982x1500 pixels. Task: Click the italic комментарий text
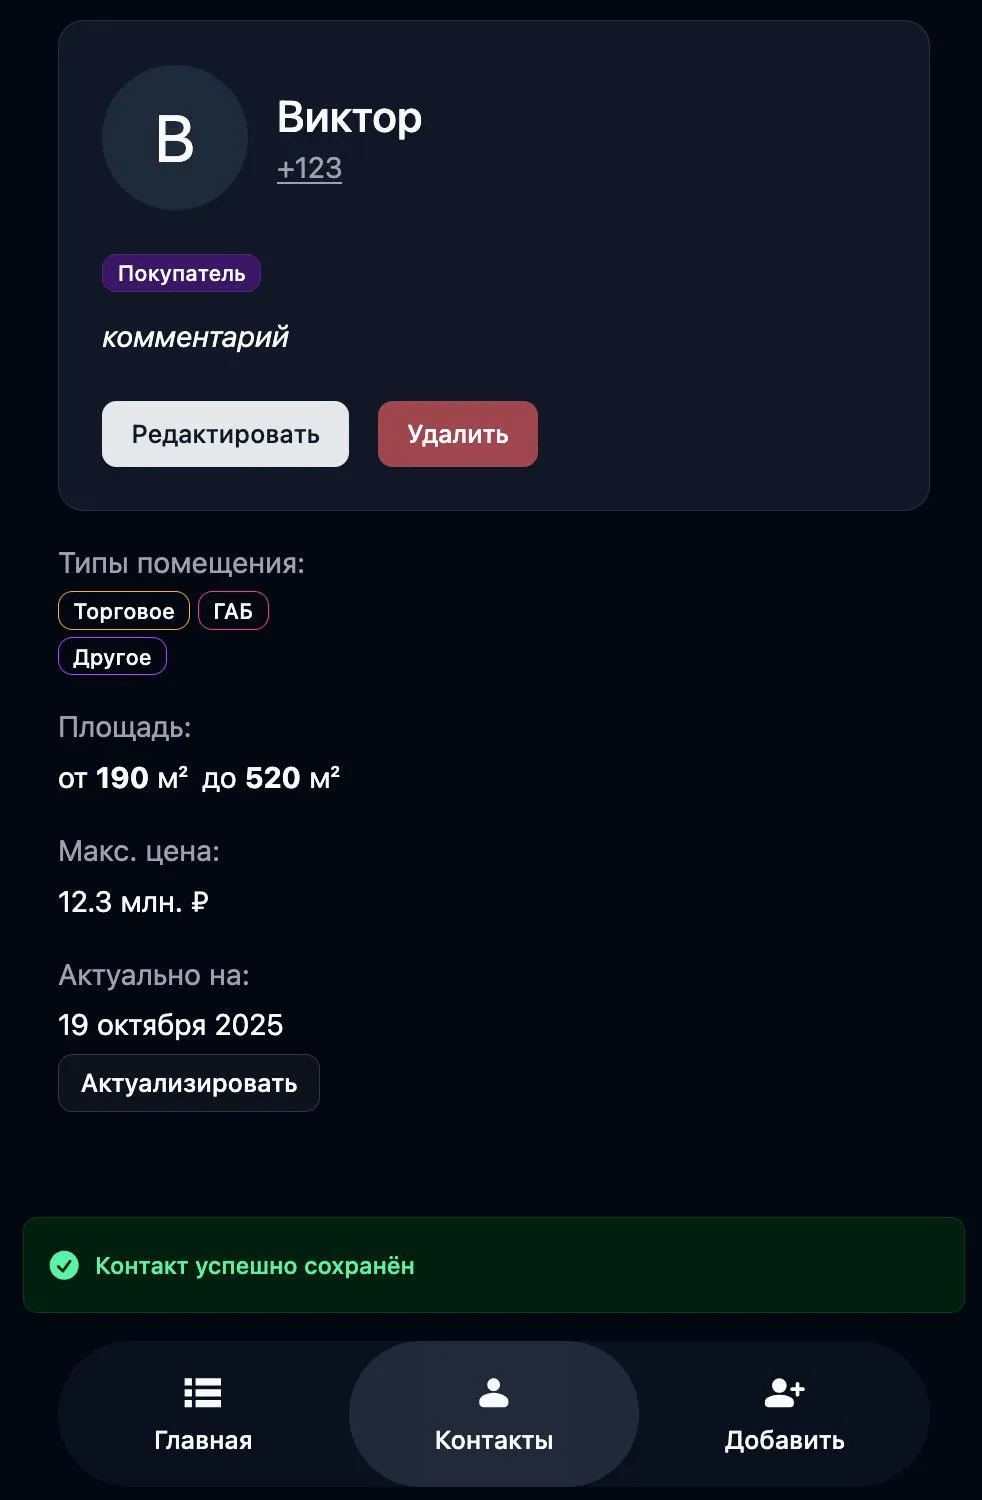195,337
